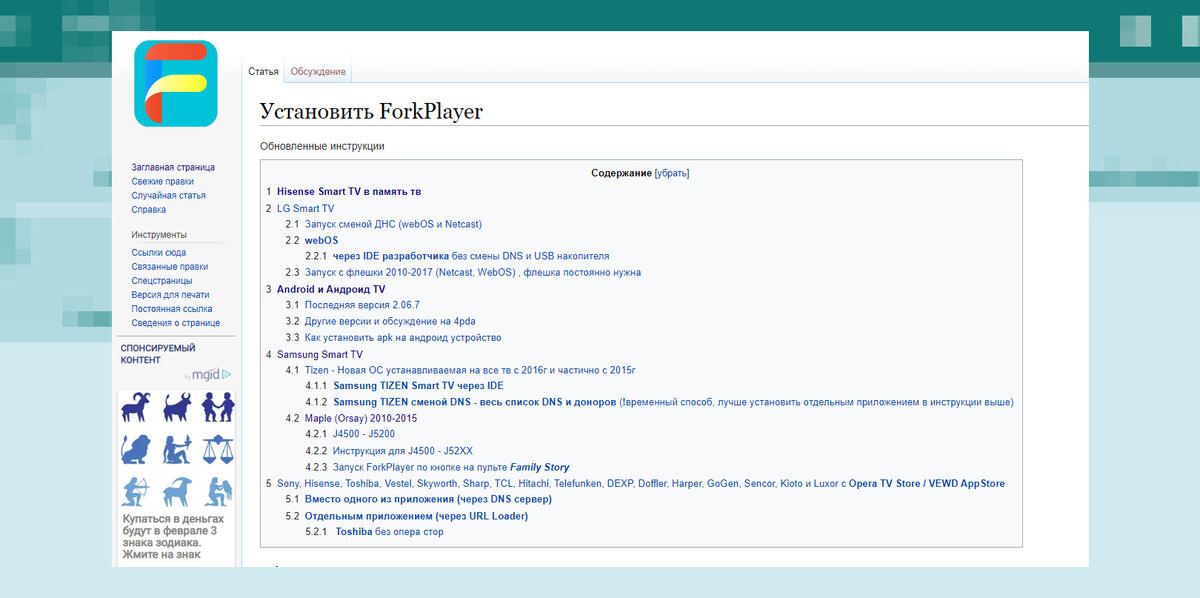
Task: Open Отдельным приложением (через URL Loader)
Action: click(416, 516)
